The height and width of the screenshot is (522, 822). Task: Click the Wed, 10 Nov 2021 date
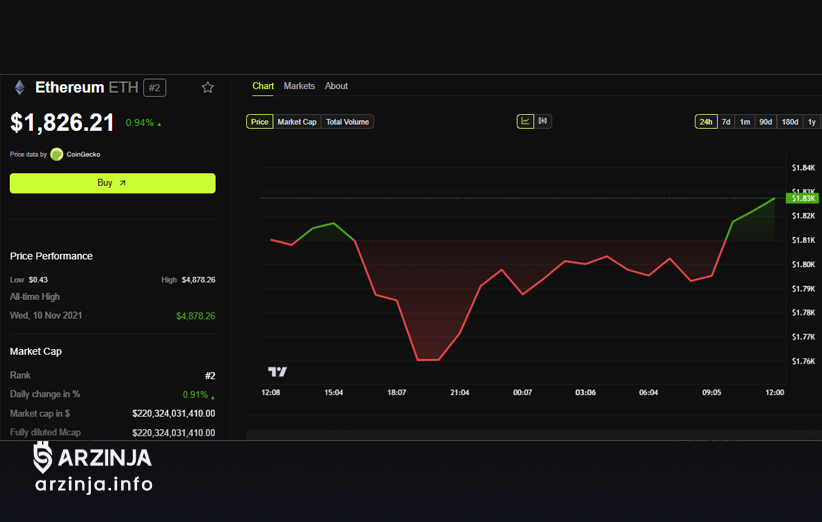(x=46, y=316)
